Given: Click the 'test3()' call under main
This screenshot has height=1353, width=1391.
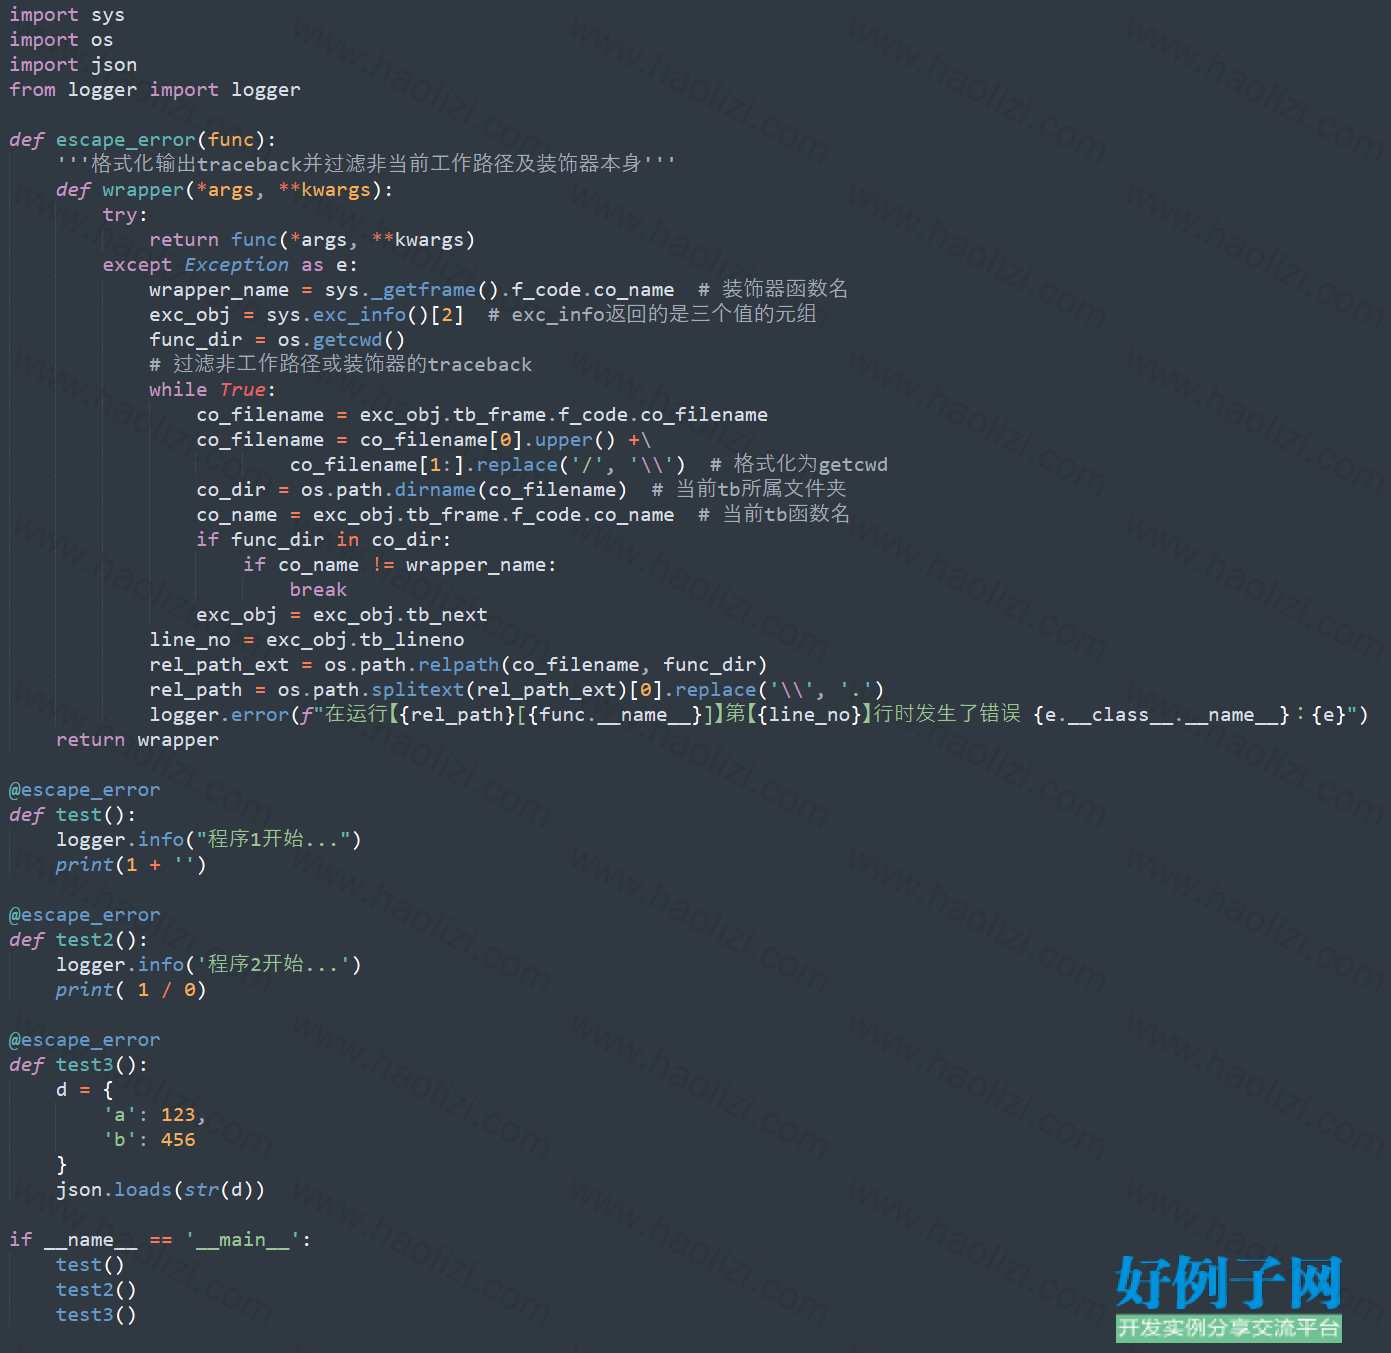Looking at the screenshot, I should point(96,1315).
